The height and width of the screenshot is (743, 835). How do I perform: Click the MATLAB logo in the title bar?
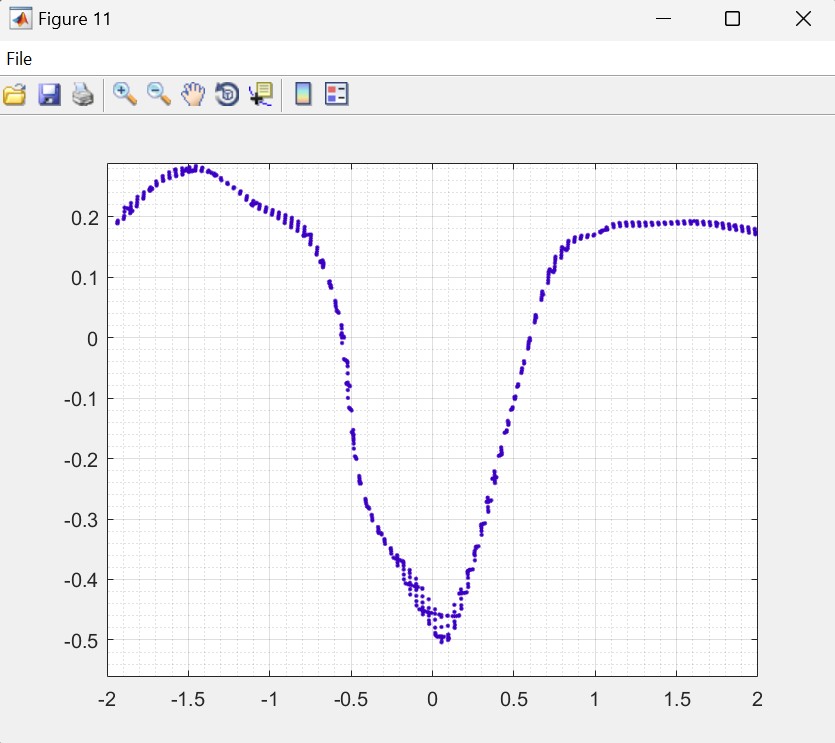20,19
